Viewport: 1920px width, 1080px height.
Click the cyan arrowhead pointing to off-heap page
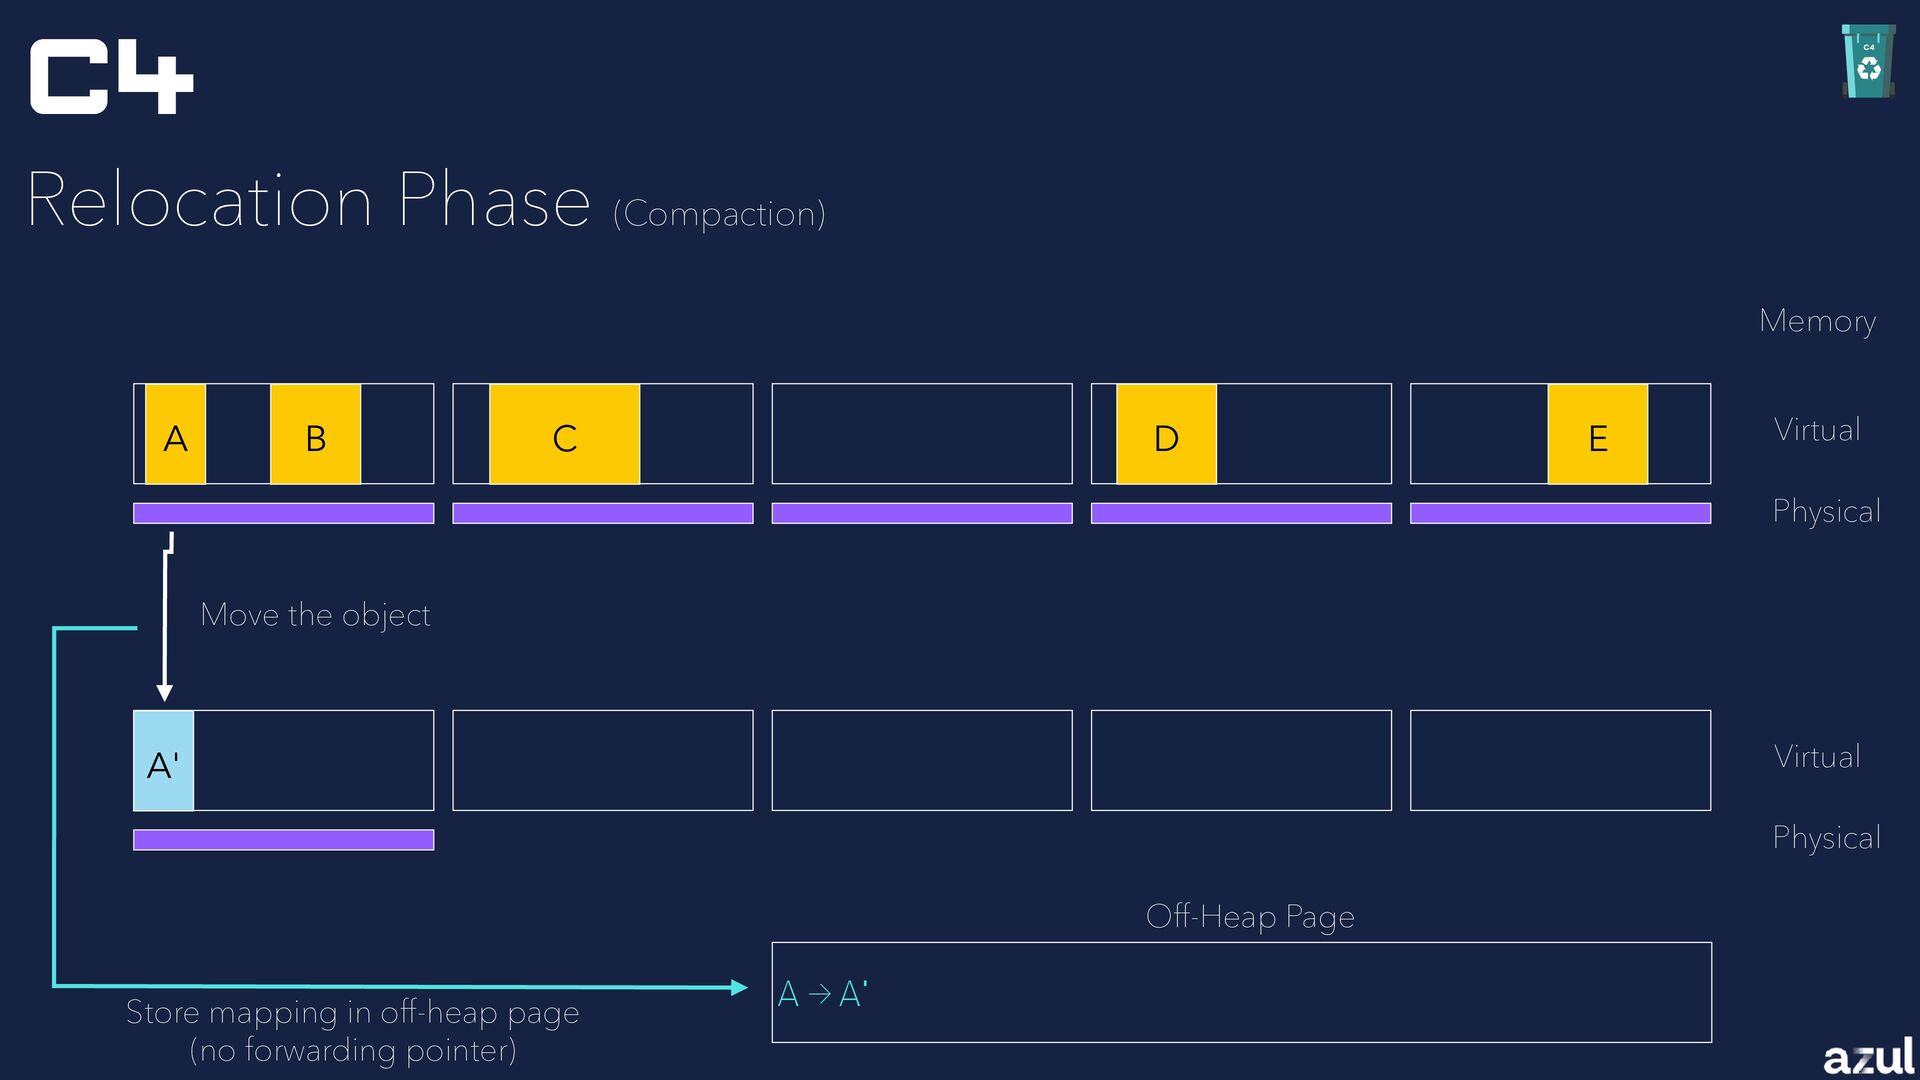(739, 988)
